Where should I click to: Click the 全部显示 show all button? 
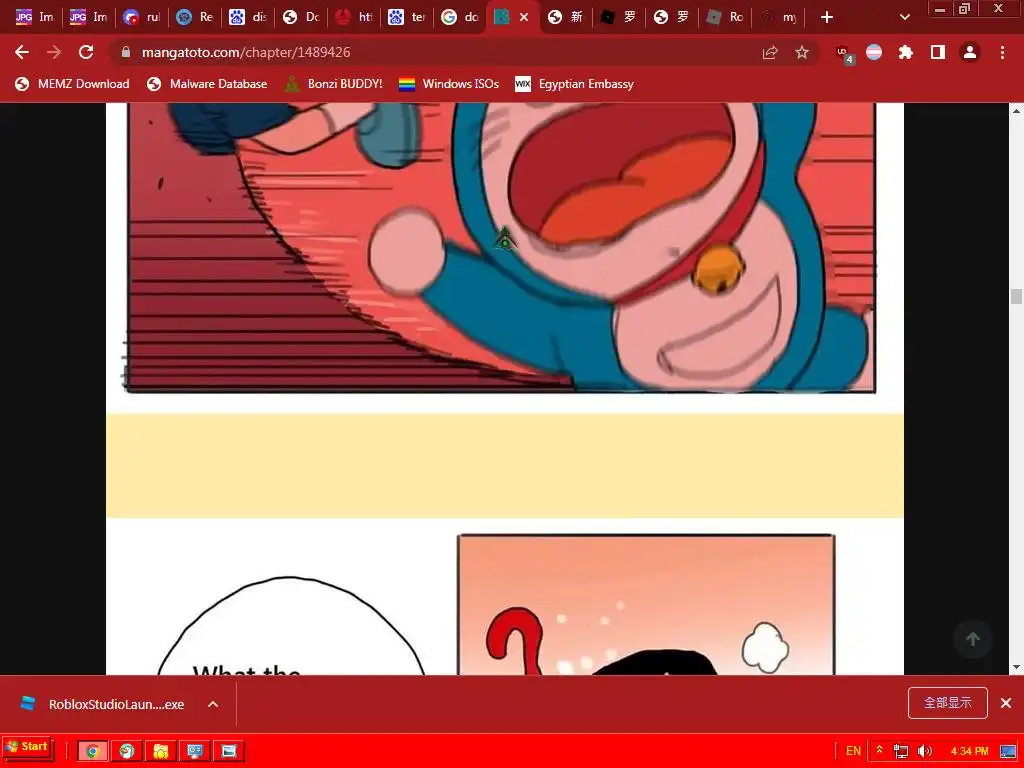(947, 703)
